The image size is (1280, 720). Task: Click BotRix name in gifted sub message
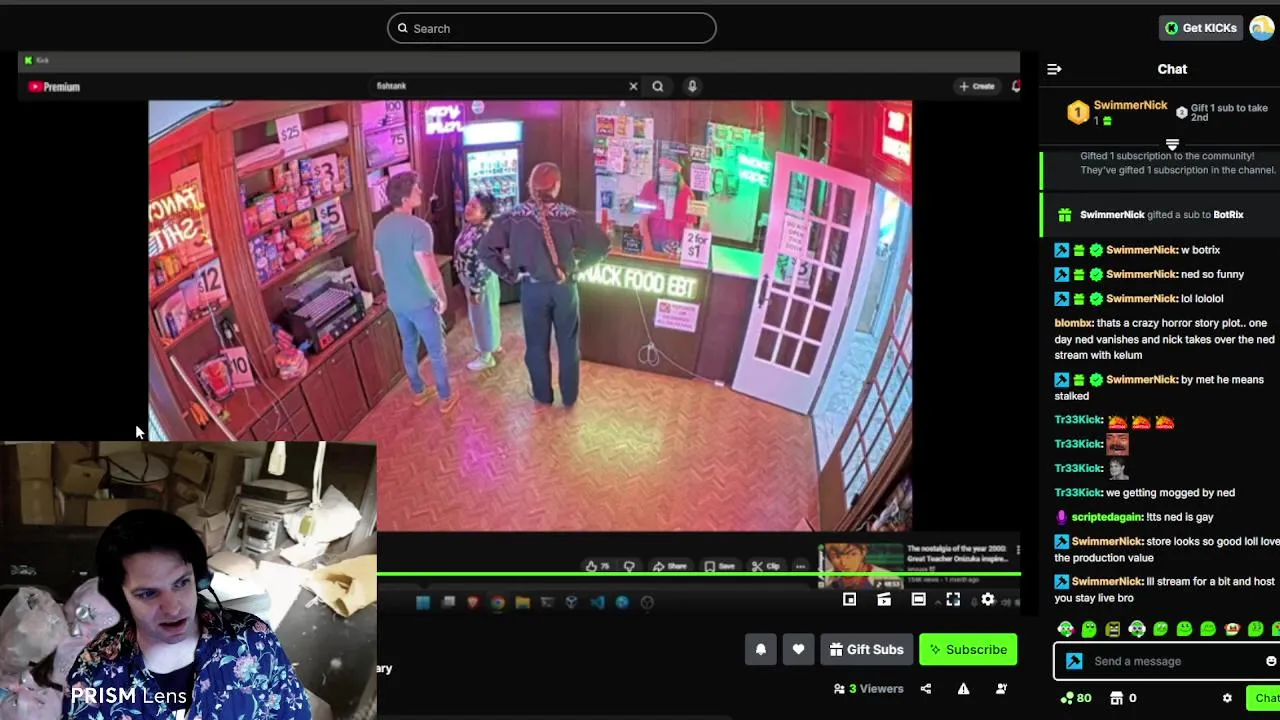tap(1228, 215)
